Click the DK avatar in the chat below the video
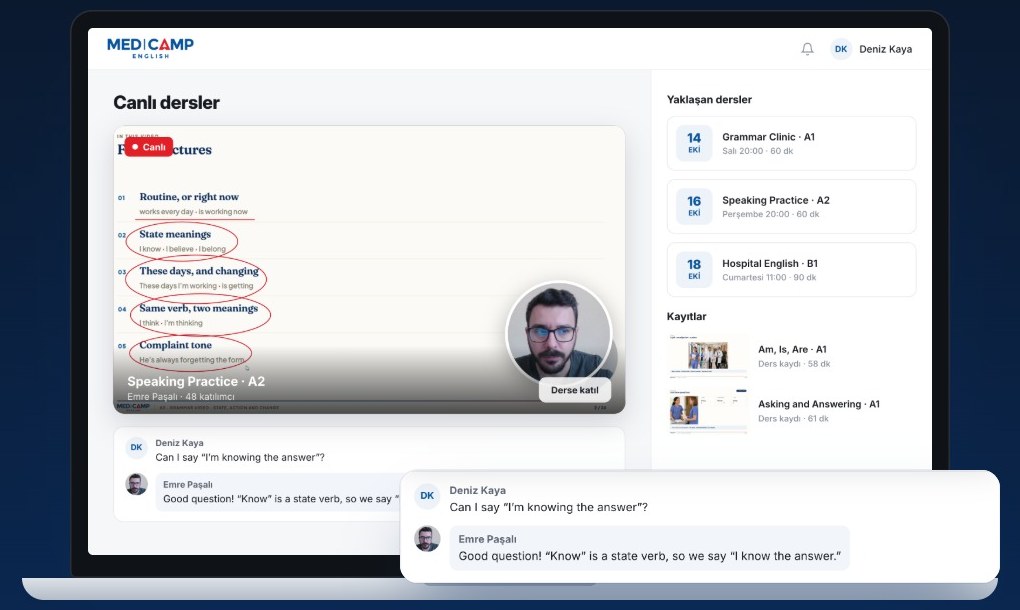 click(x=136, y=447)
